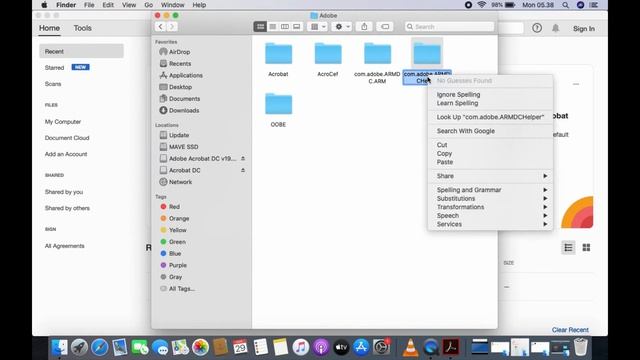This screenshot has width=640, height=360.
Task: Eject the Acrobat DC volume
Action: pyautogui.click(x=243, y=170)
